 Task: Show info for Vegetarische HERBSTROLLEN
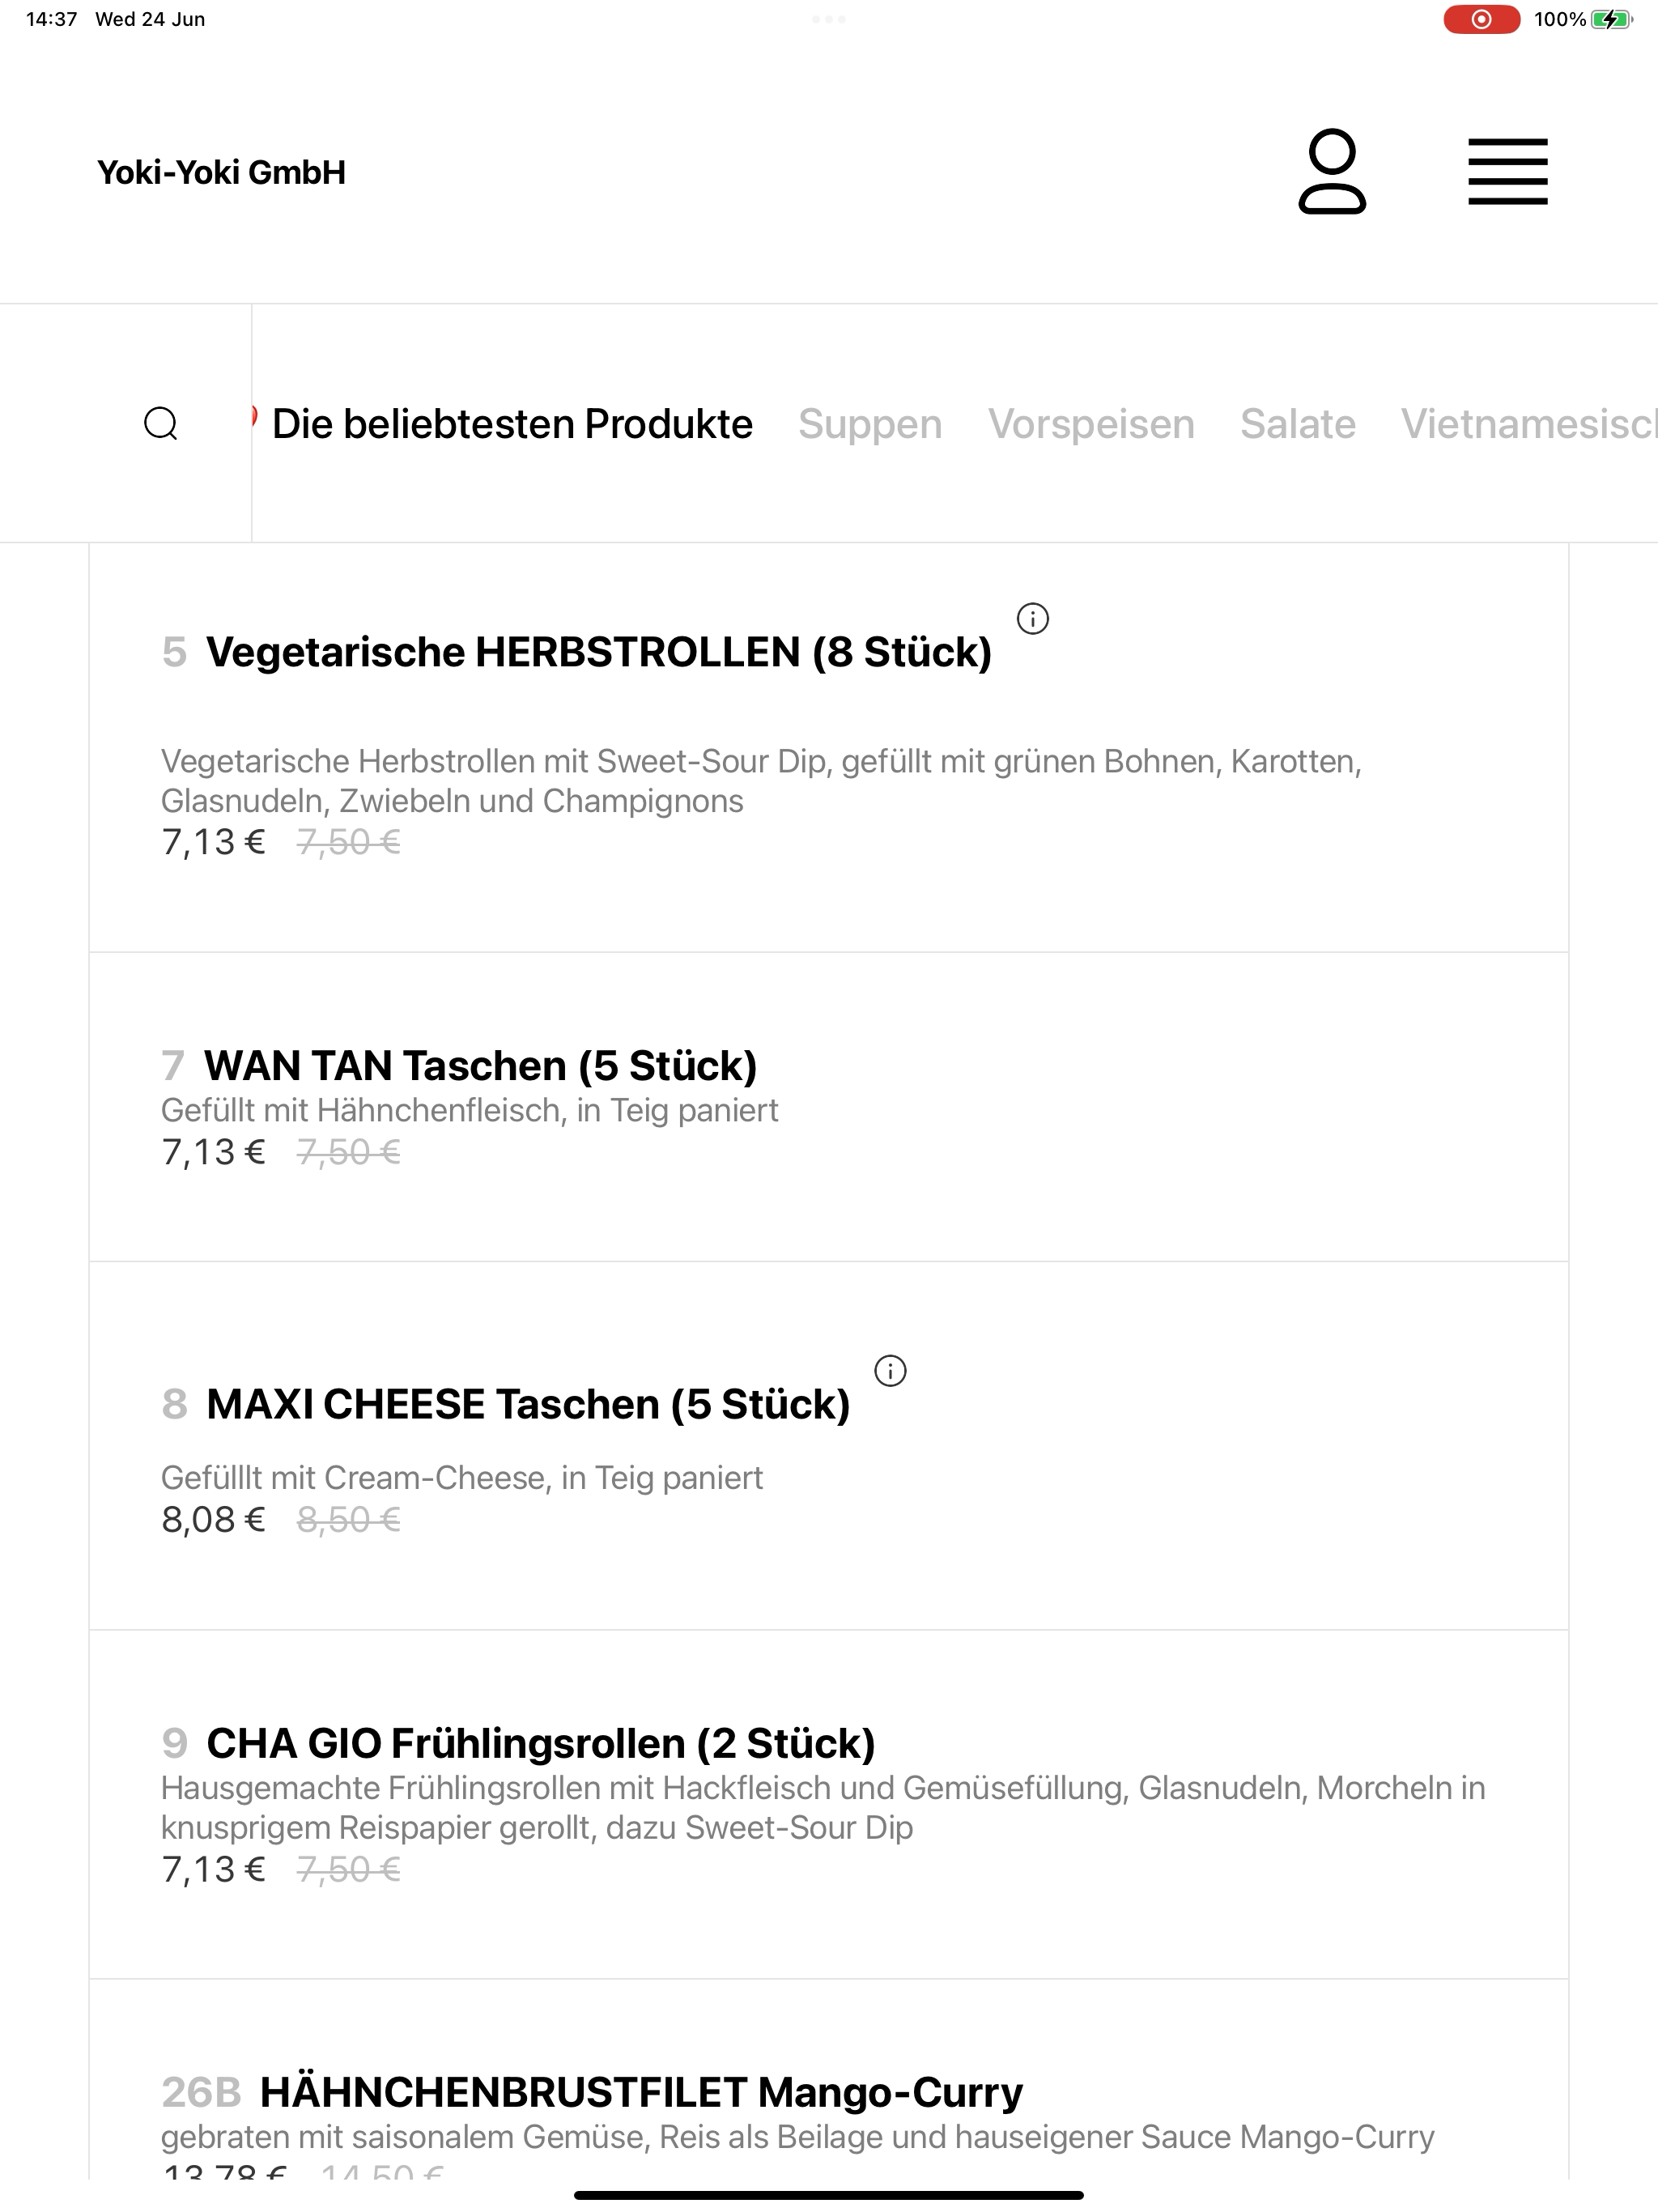click(x=1033, y=619)
